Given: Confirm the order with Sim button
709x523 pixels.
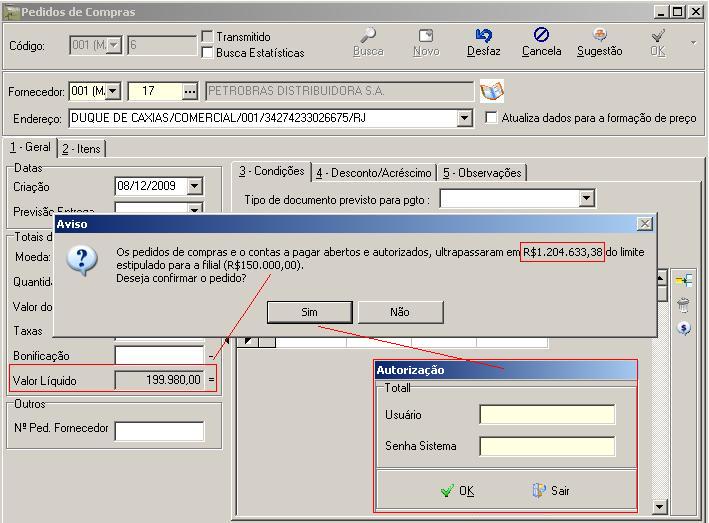Looking at the screenshot, I should tap(309, 312).
